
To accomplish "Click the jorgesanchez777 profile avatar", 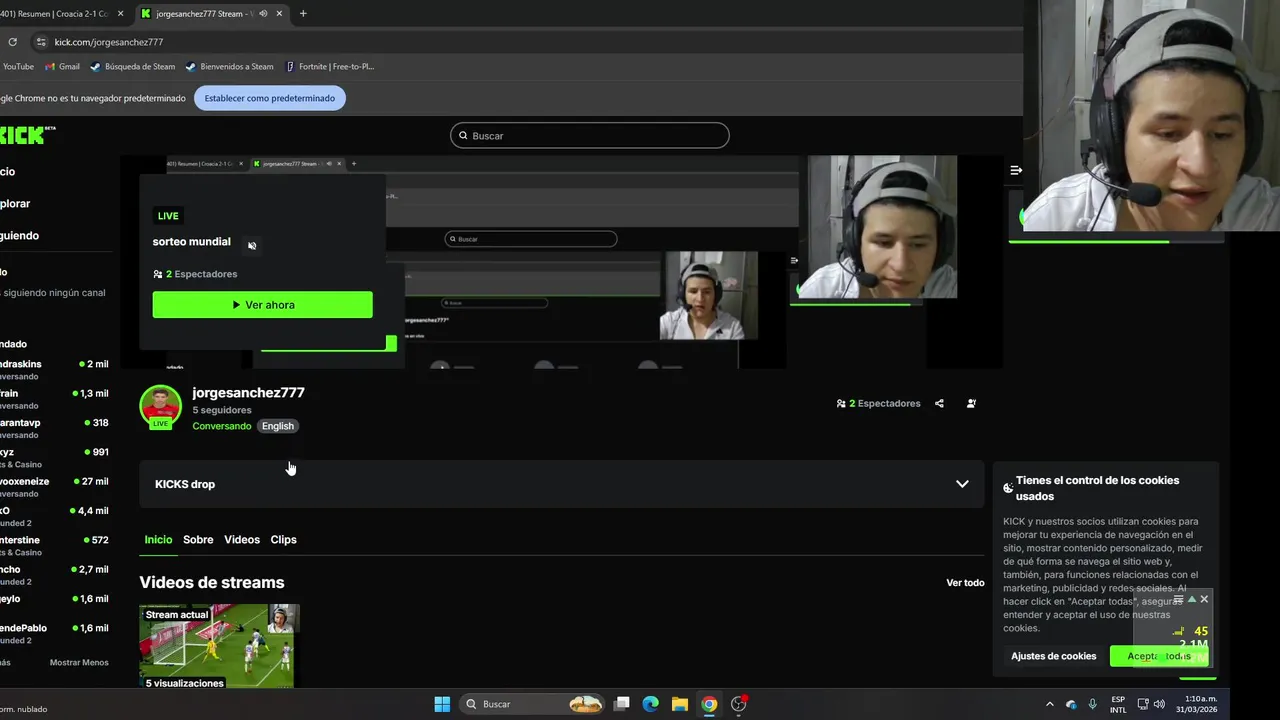I will pos(160,406).
